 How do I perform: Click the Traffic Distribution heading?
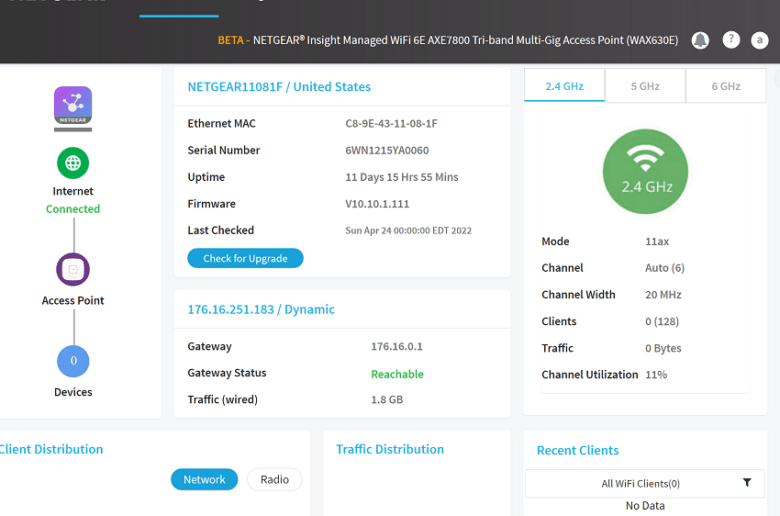tap(390, 449)
